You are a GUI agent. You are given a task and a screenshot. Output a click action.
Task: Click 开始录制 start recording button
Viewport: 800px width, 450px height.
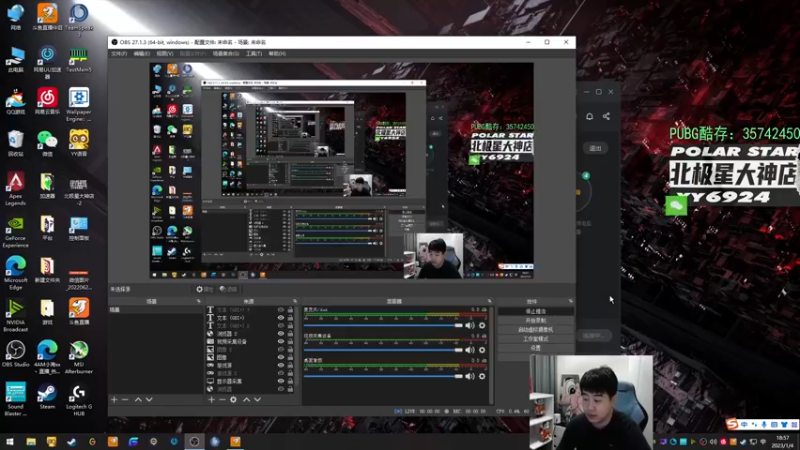pos(536,320)
